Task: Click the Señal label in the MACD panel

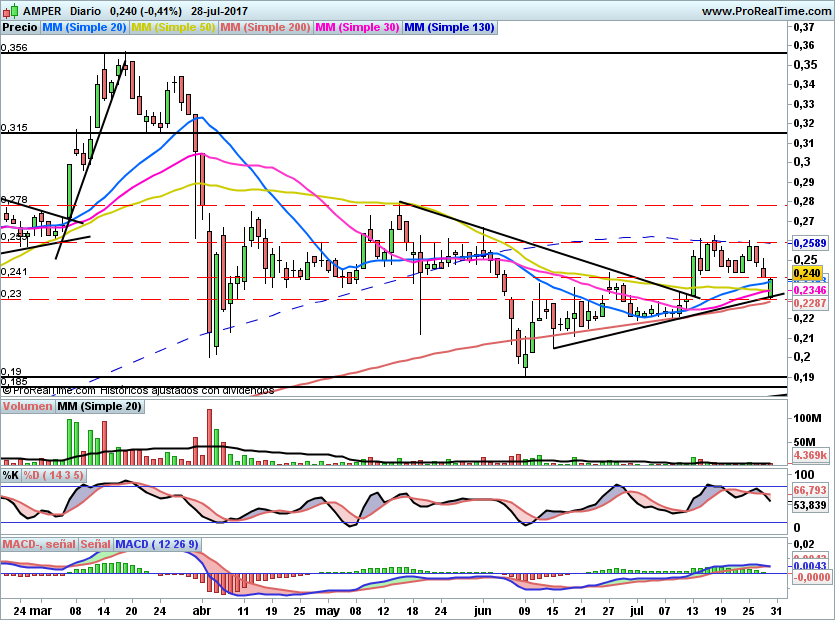Action: tap(96, 544)
